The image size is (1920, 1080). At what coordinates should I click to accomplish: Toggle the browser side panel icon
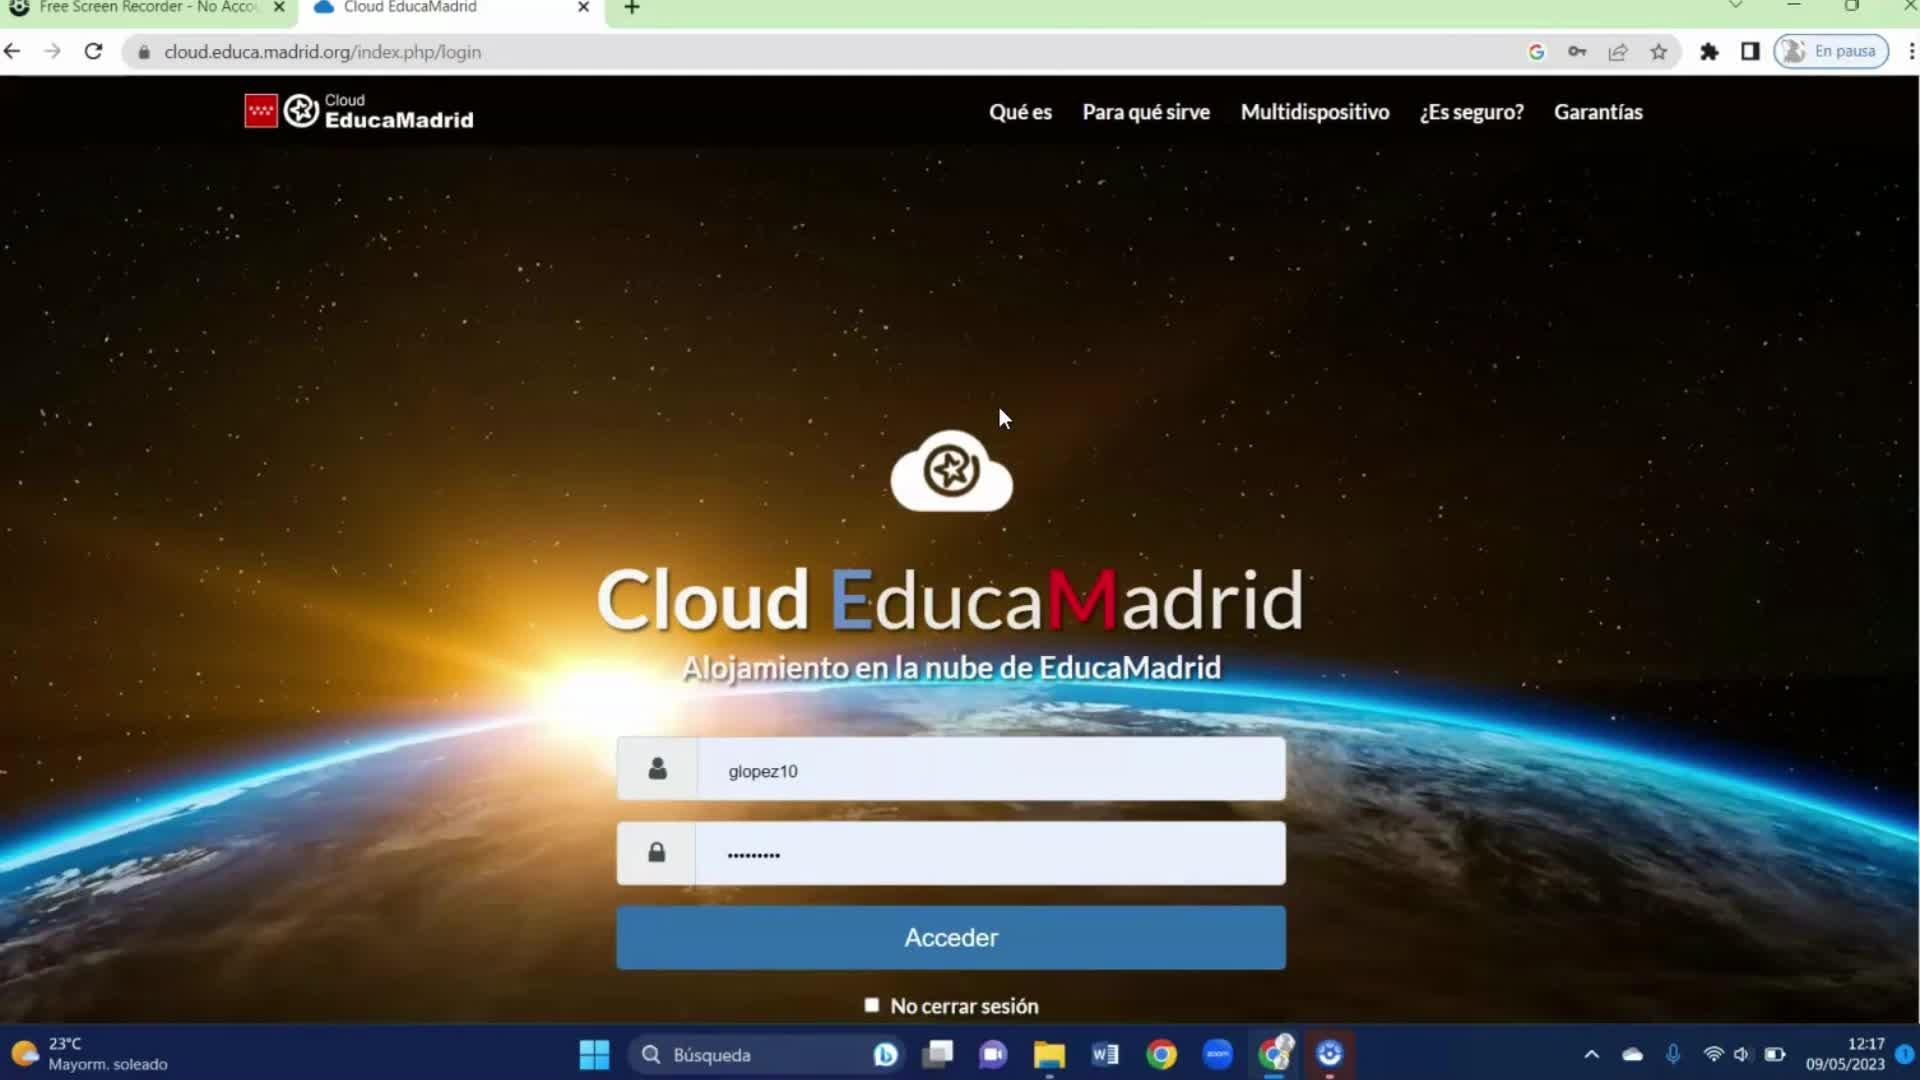[1750, 52]
